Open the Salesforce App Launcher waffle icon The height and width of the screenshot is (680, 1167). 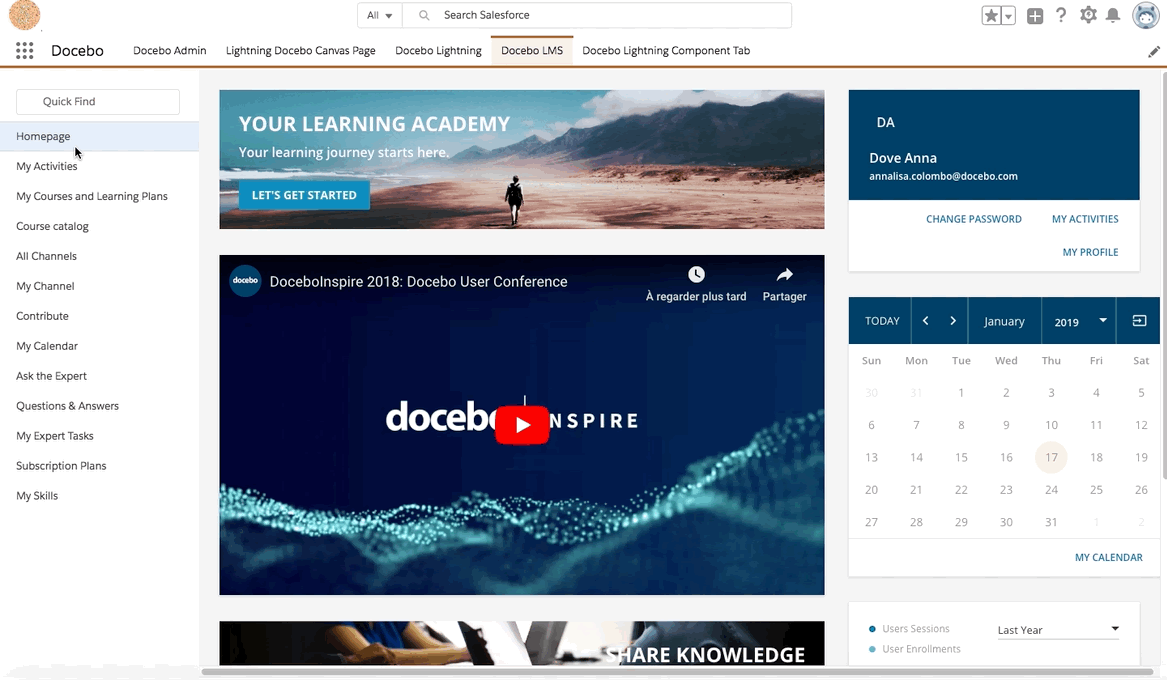pyautogui.click(x=24, y=50)
